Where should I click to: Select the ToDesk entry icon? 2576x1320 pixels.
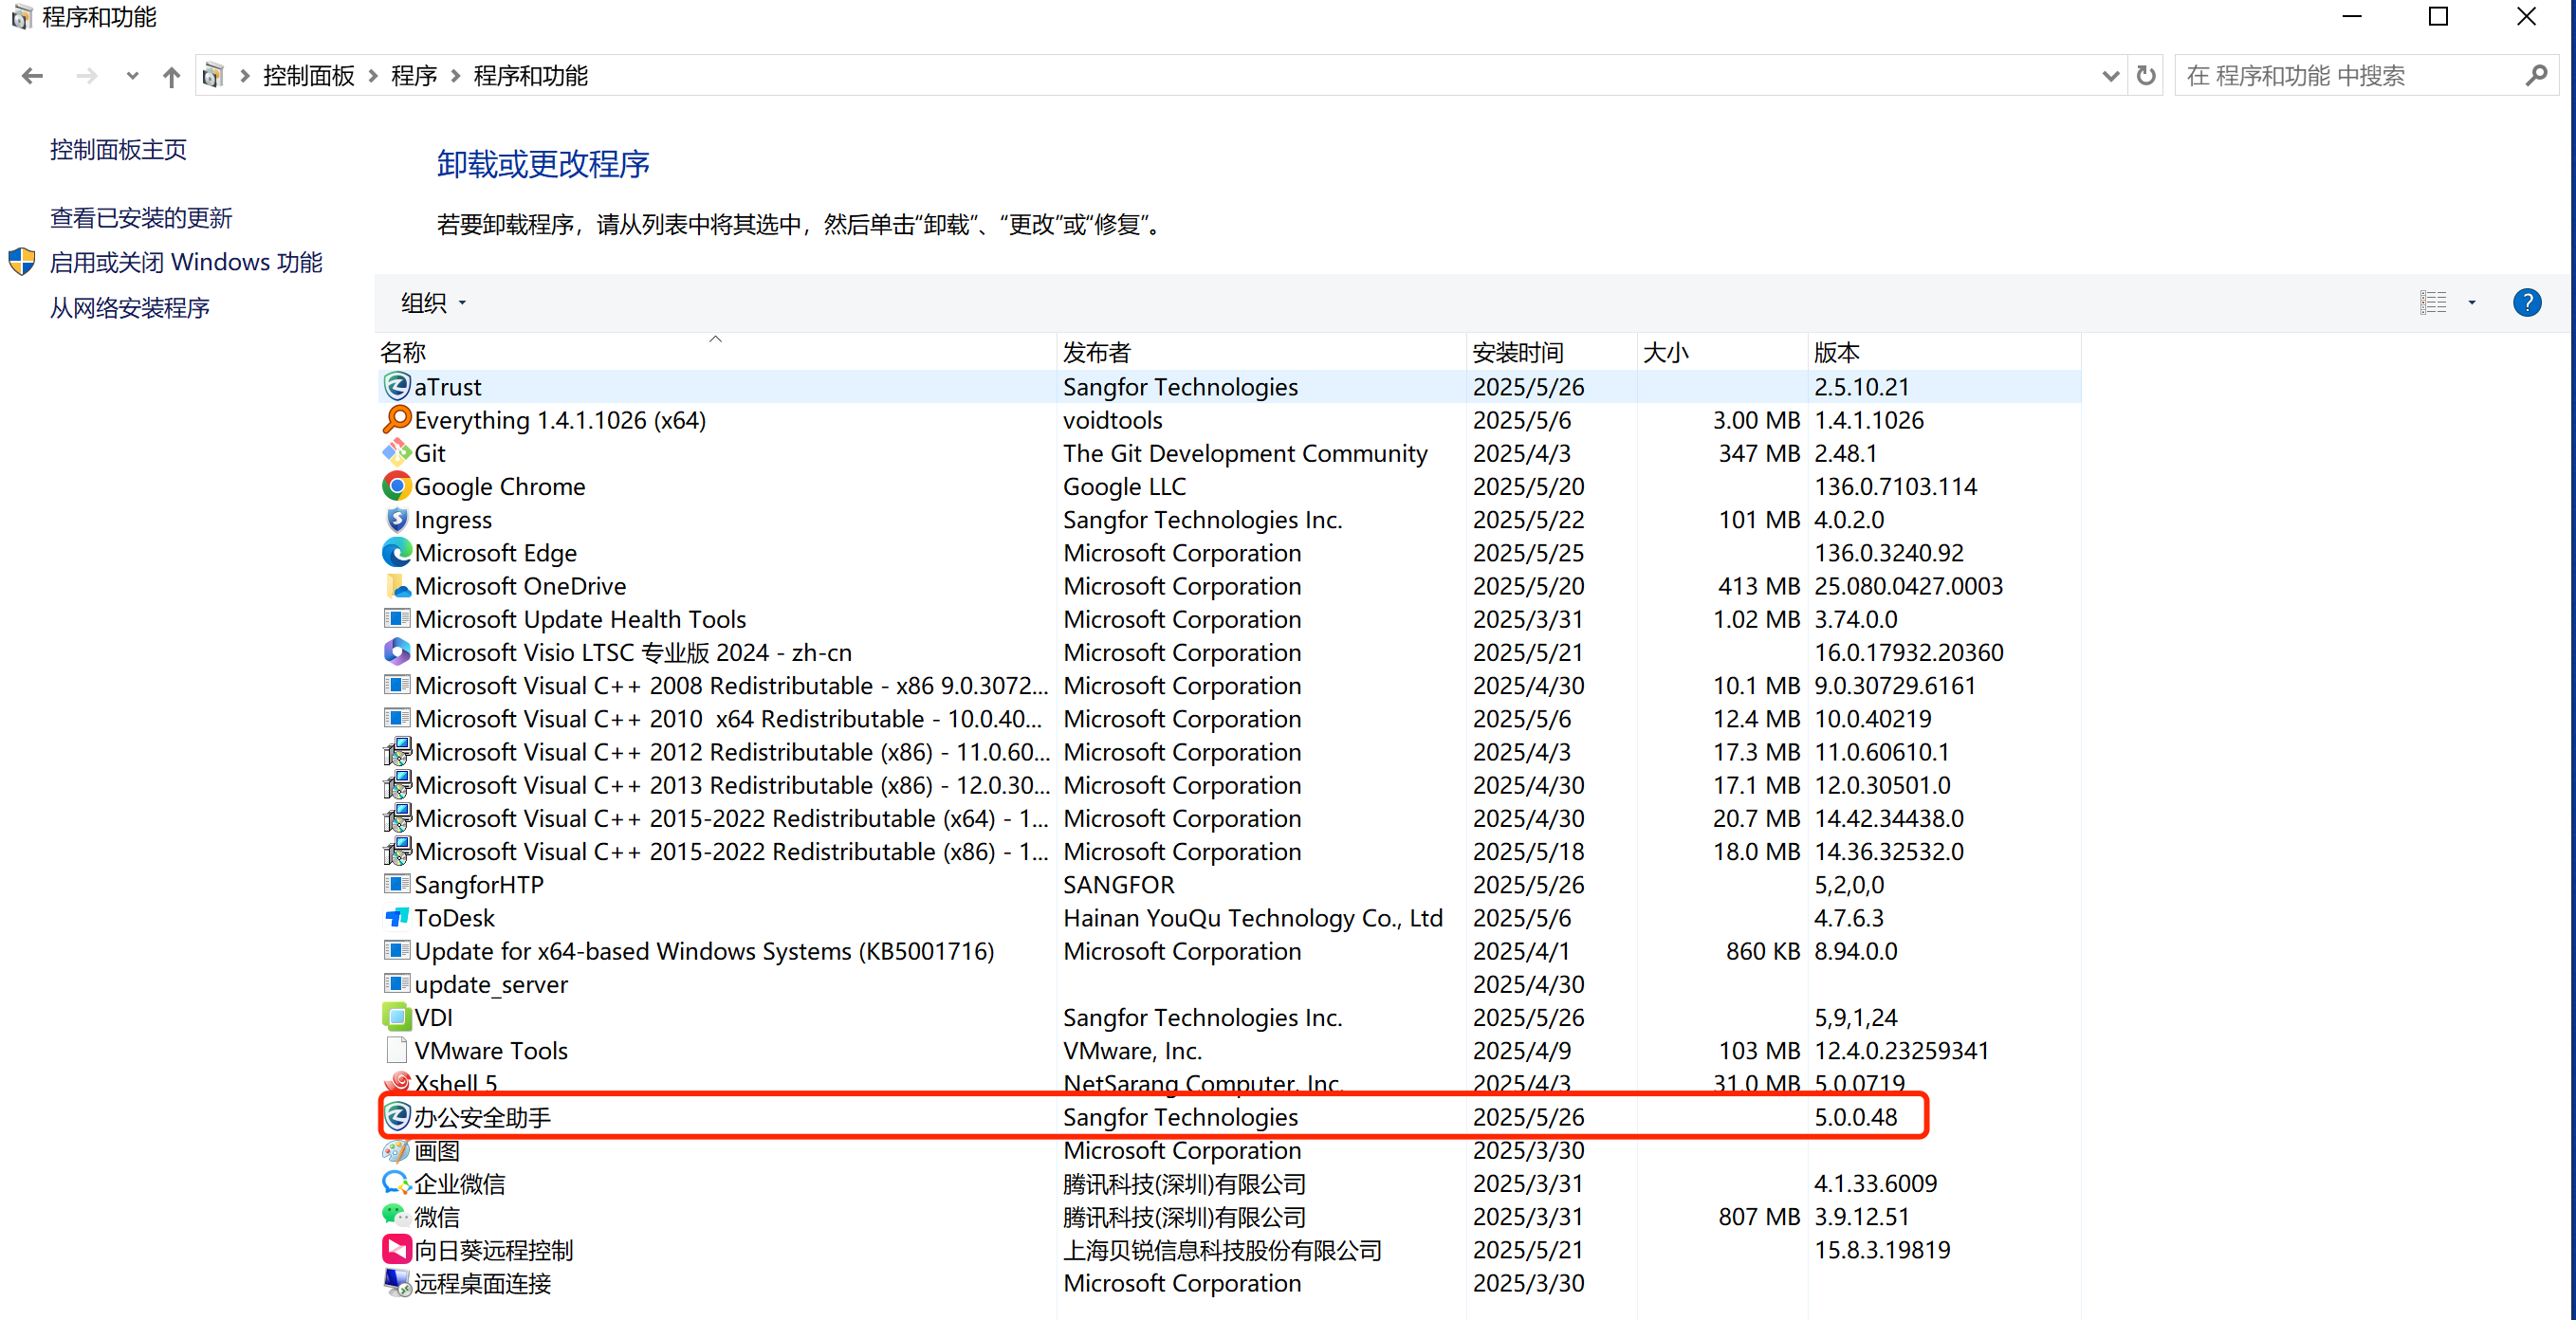pos(397,918)
